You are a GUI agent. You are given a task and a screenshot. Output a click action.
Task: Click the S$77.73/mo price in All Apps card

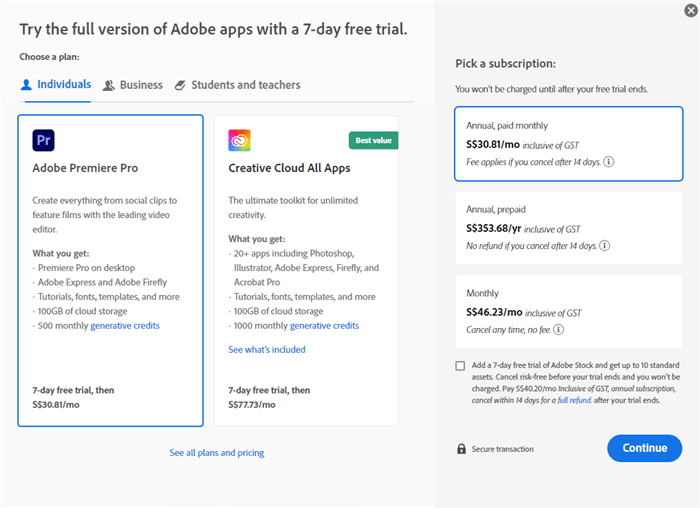pos(252,405)
